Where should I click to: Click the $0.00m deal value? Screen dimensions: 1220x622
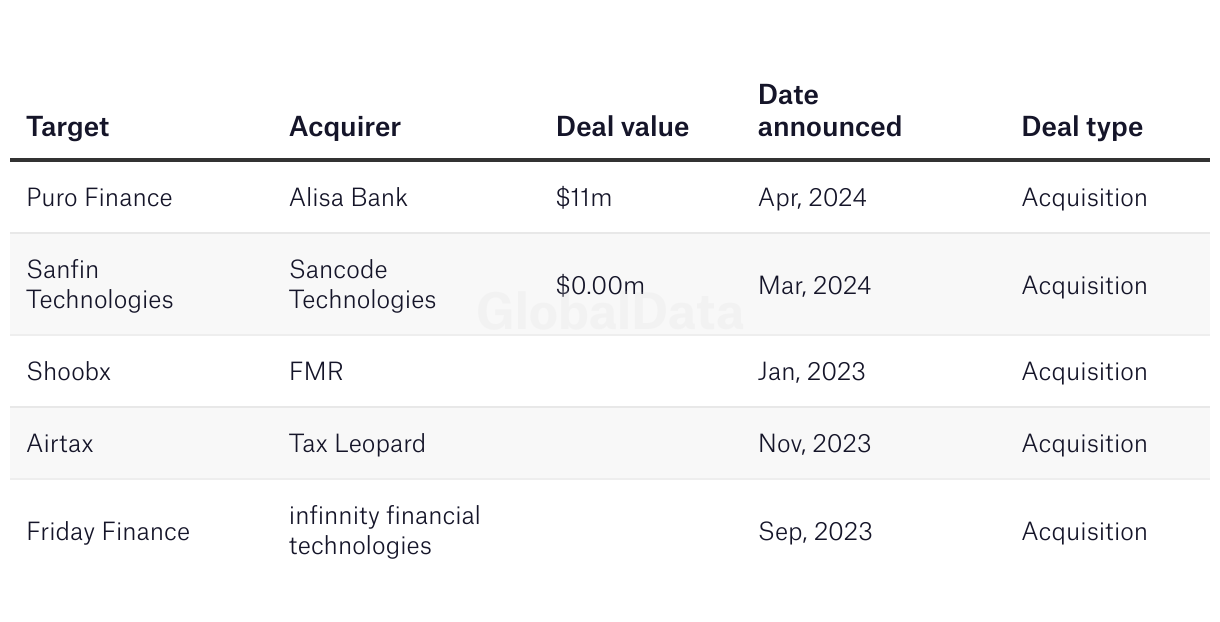600,285
